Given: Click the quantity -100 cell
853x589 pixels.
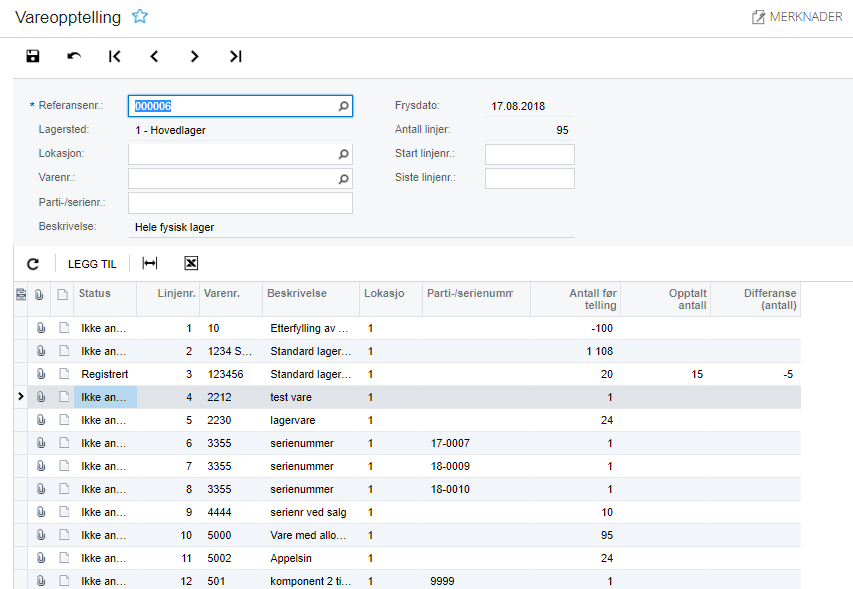Looking at the screenshot, I should pyautogui.click(x=575, y=328).
